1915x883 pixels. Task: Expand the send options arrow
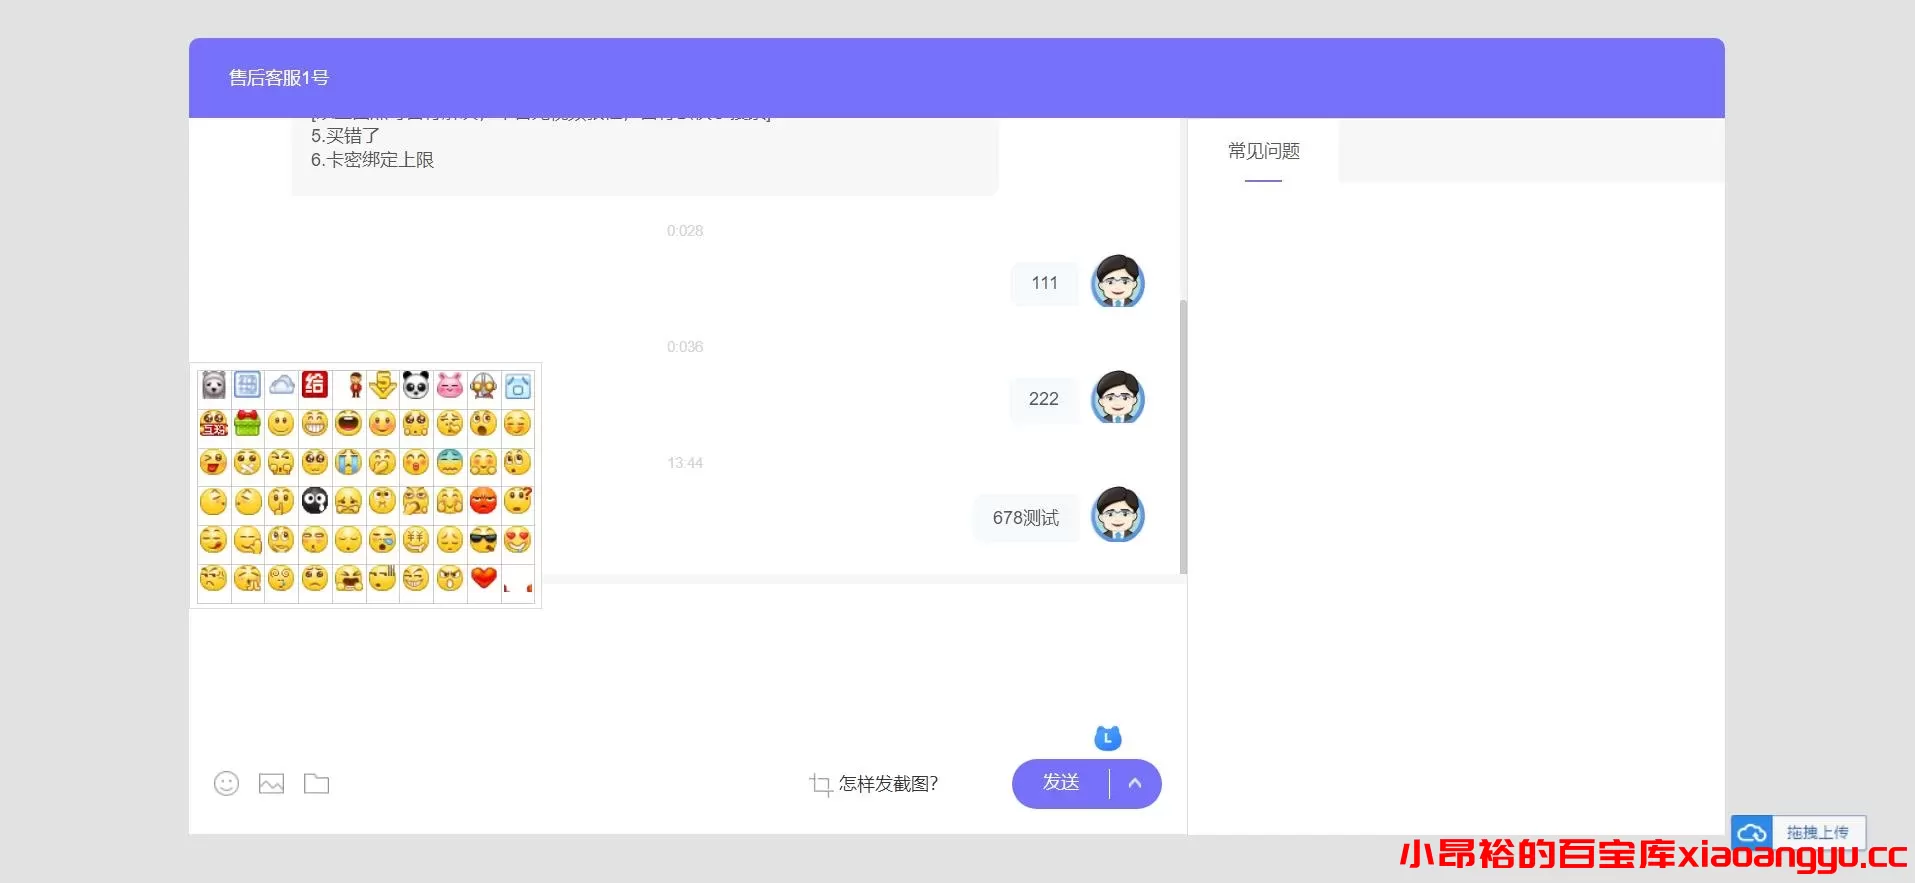pos(1135,783)
